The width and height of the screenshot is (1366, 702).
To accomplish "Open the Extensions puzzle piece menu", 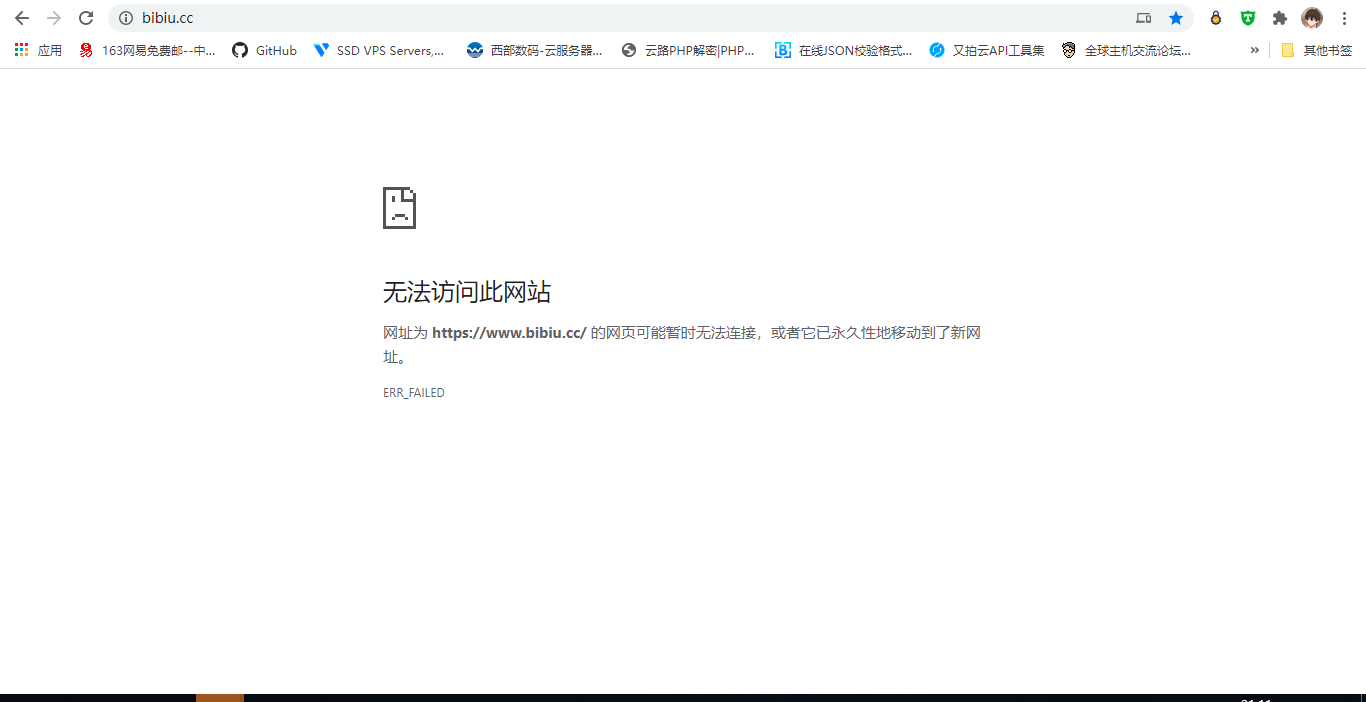I will [1280, 18].
